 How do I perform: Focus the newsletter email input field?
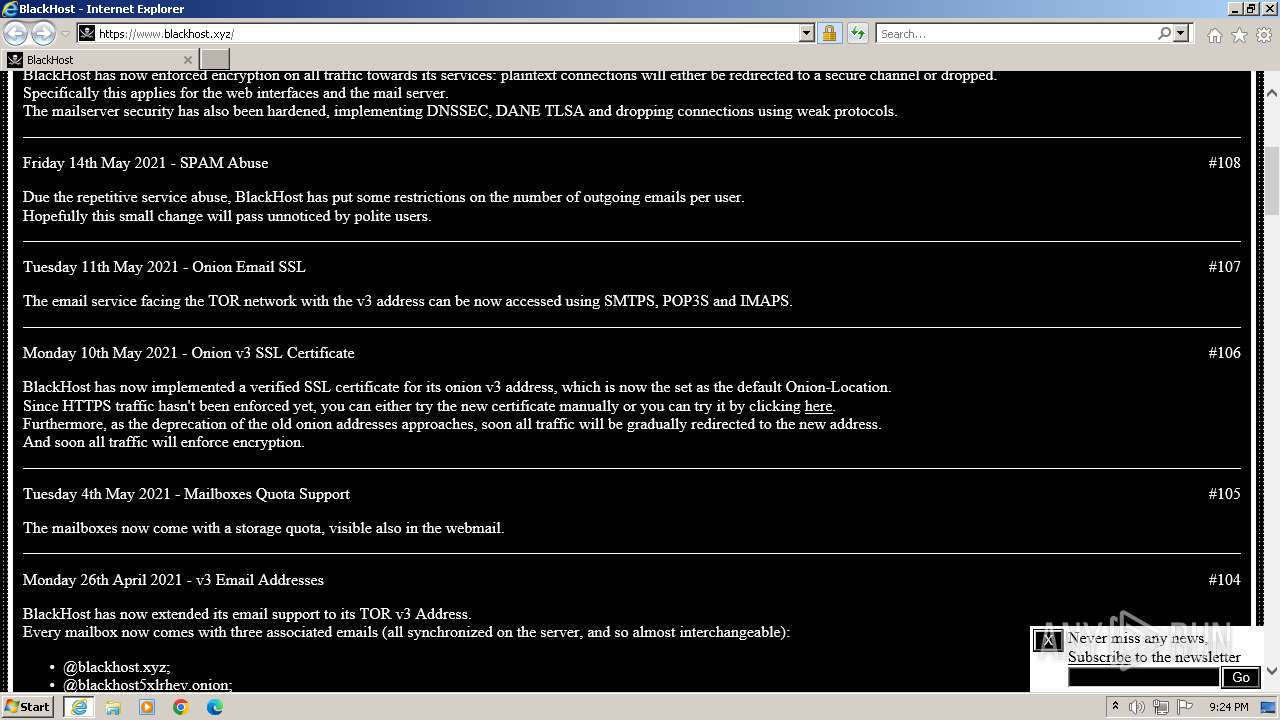click(x=1143, y=677)
